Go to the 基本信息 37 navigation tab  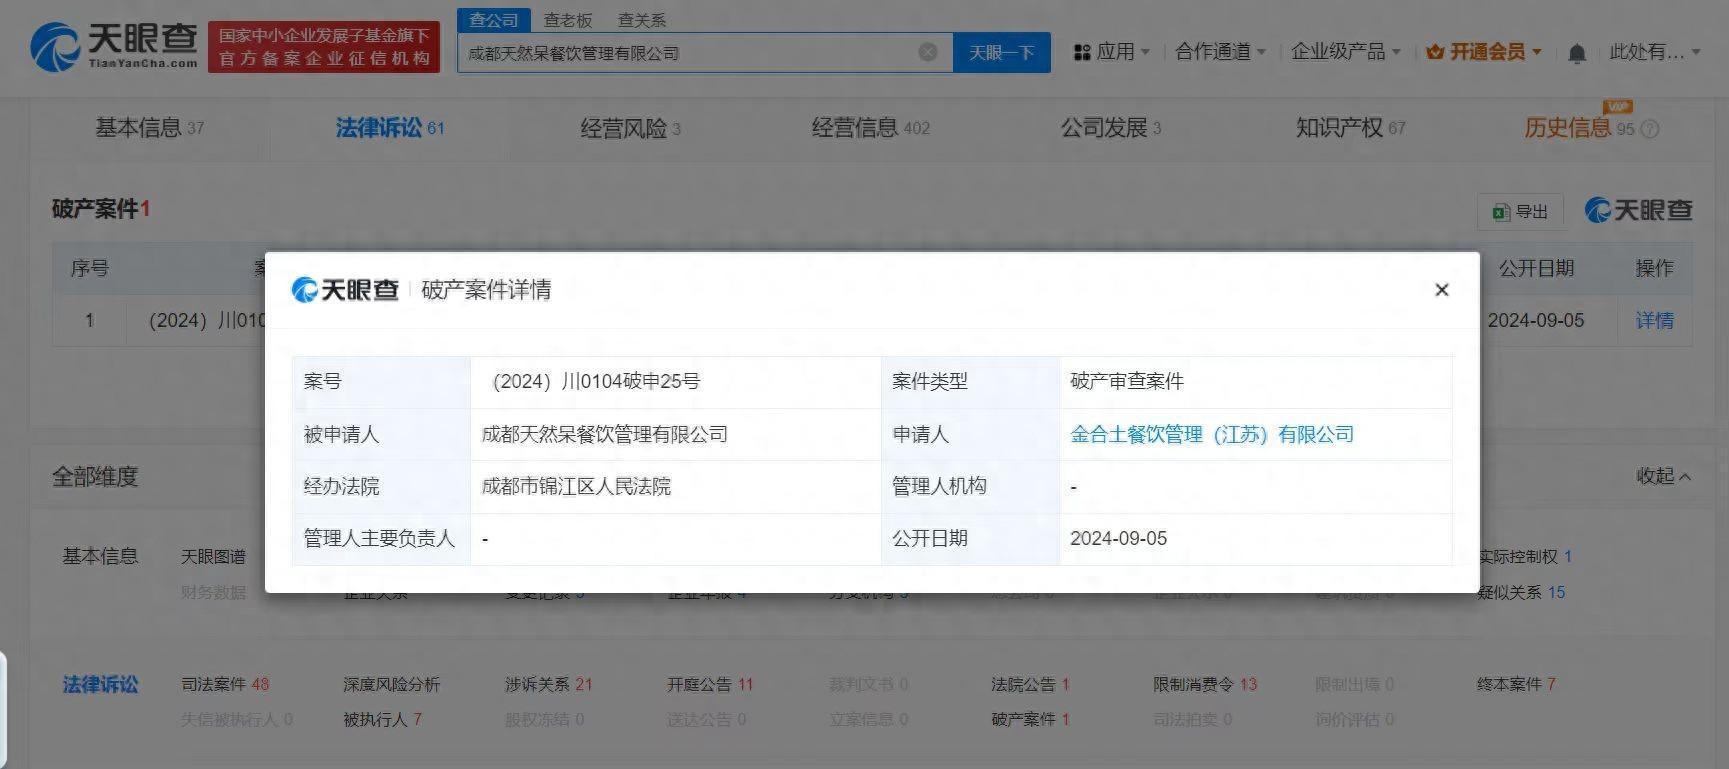click(x=149, y=128)
